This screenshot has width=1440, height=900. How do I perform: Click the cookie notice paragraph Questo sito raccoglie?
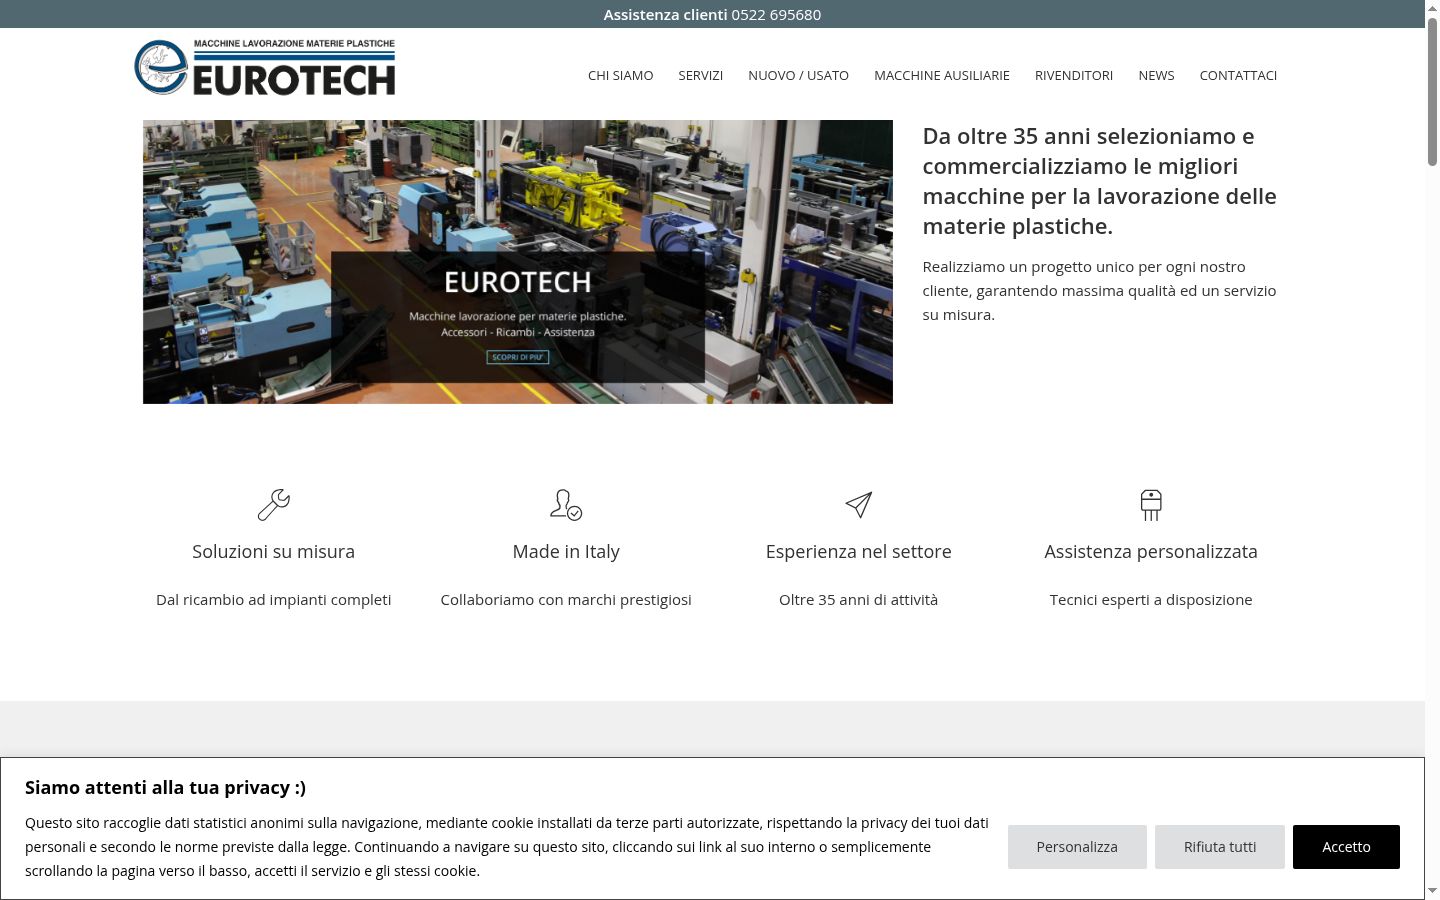(507, 847)
